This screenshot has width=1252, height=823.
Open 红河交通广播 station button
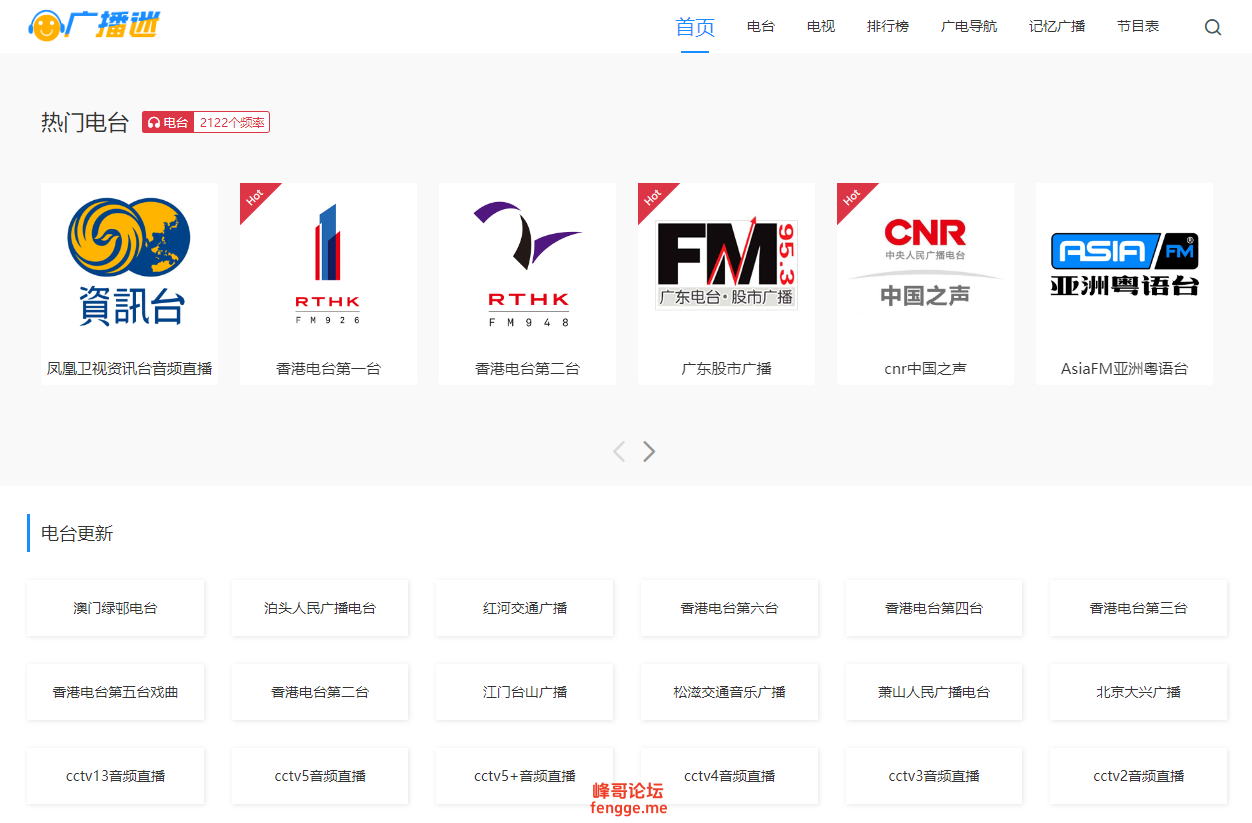pos(524,608)
